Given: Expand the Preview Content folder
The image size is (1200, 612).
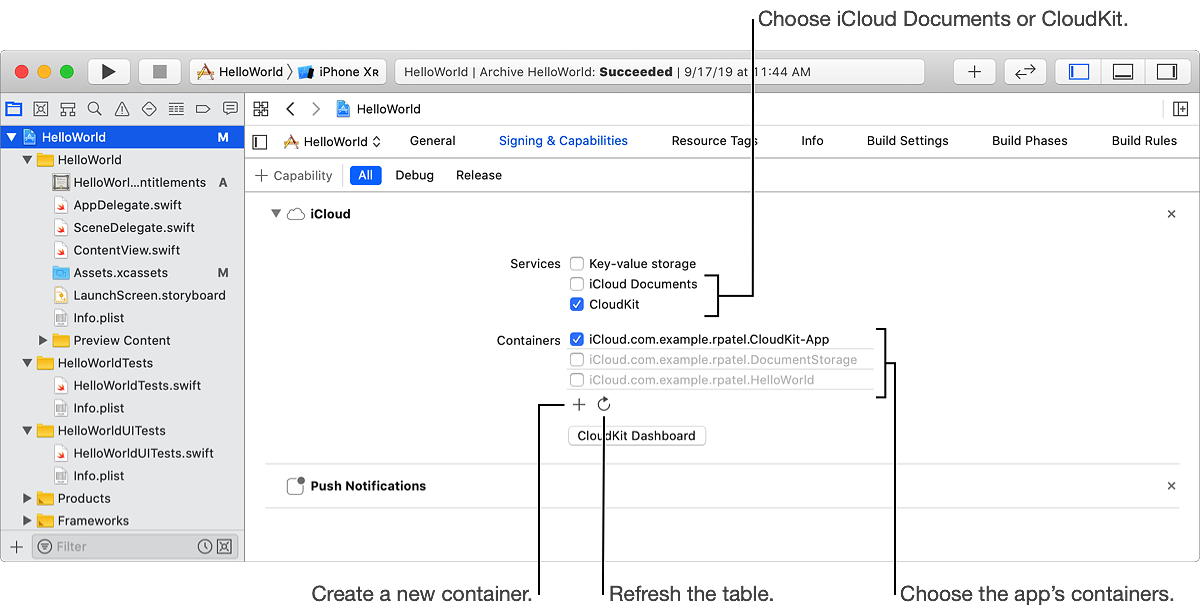Looking at the screenshot, I should (x=43, y=340).
